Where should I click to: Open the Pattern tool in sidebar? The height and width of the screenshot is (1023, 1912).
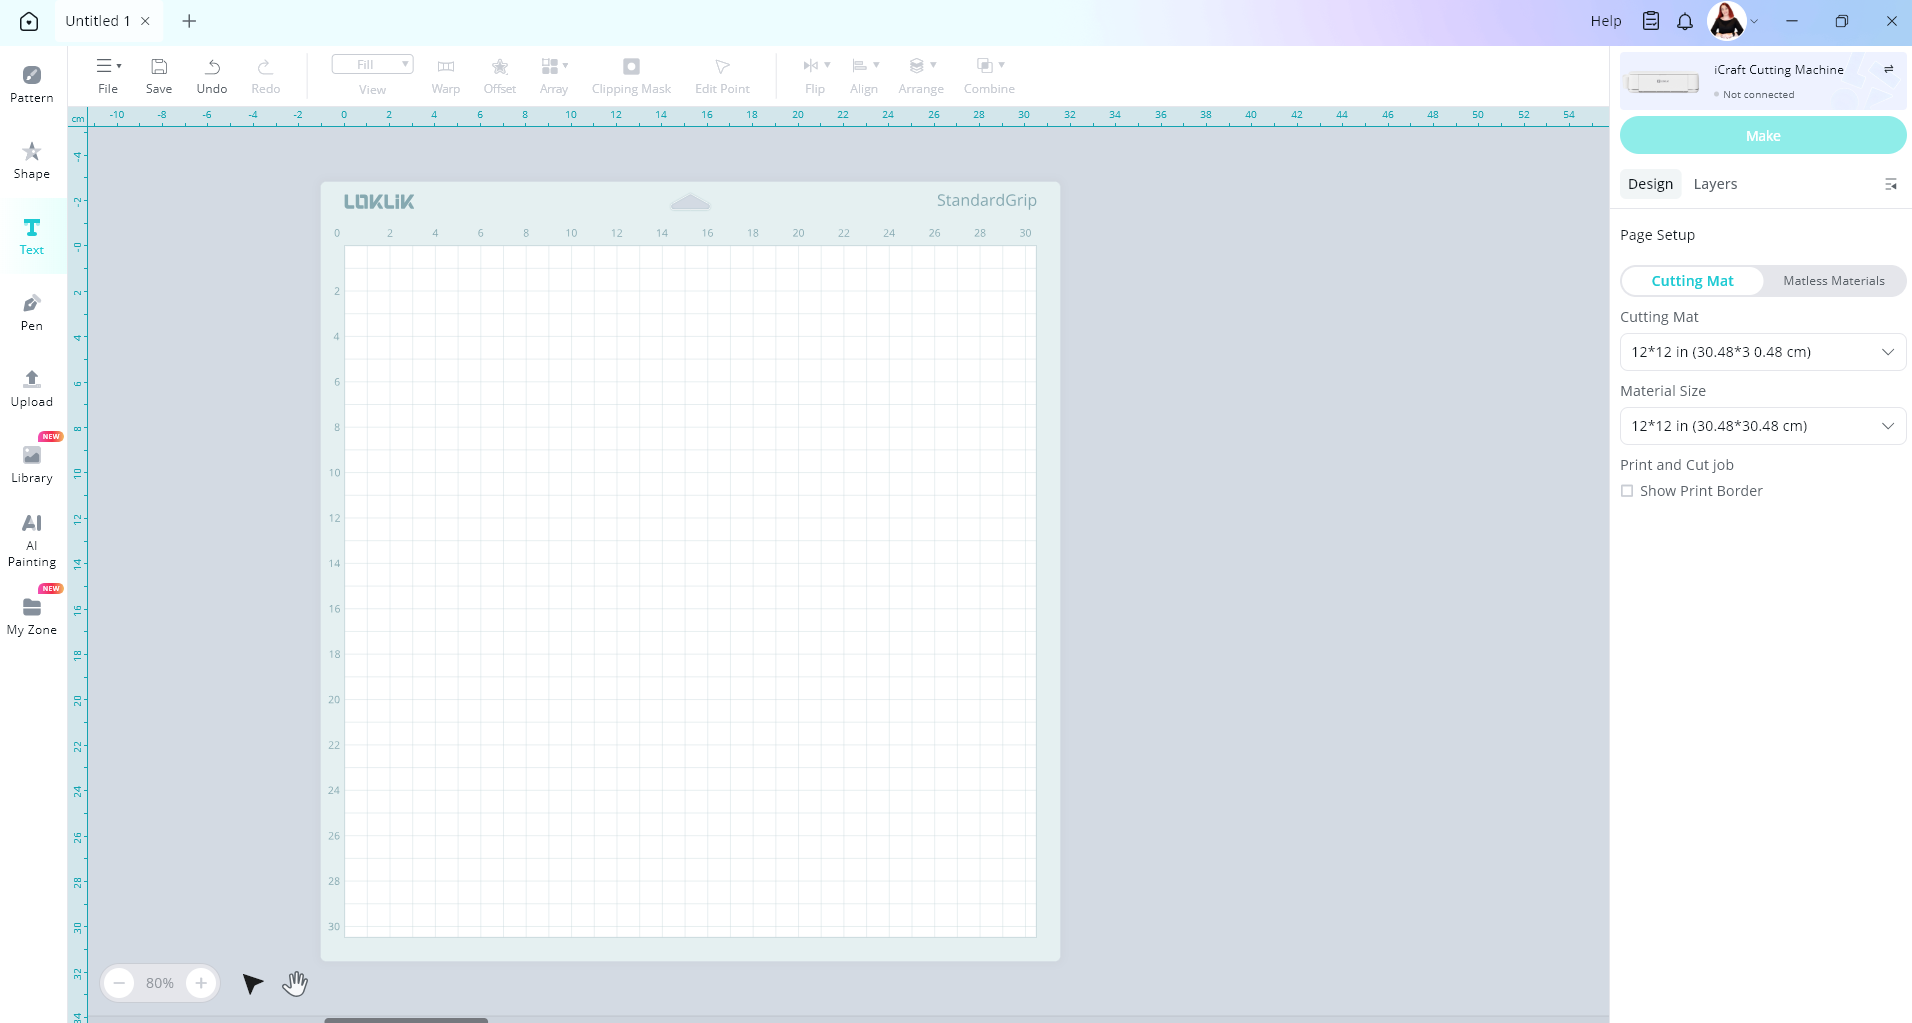(32, 84)
